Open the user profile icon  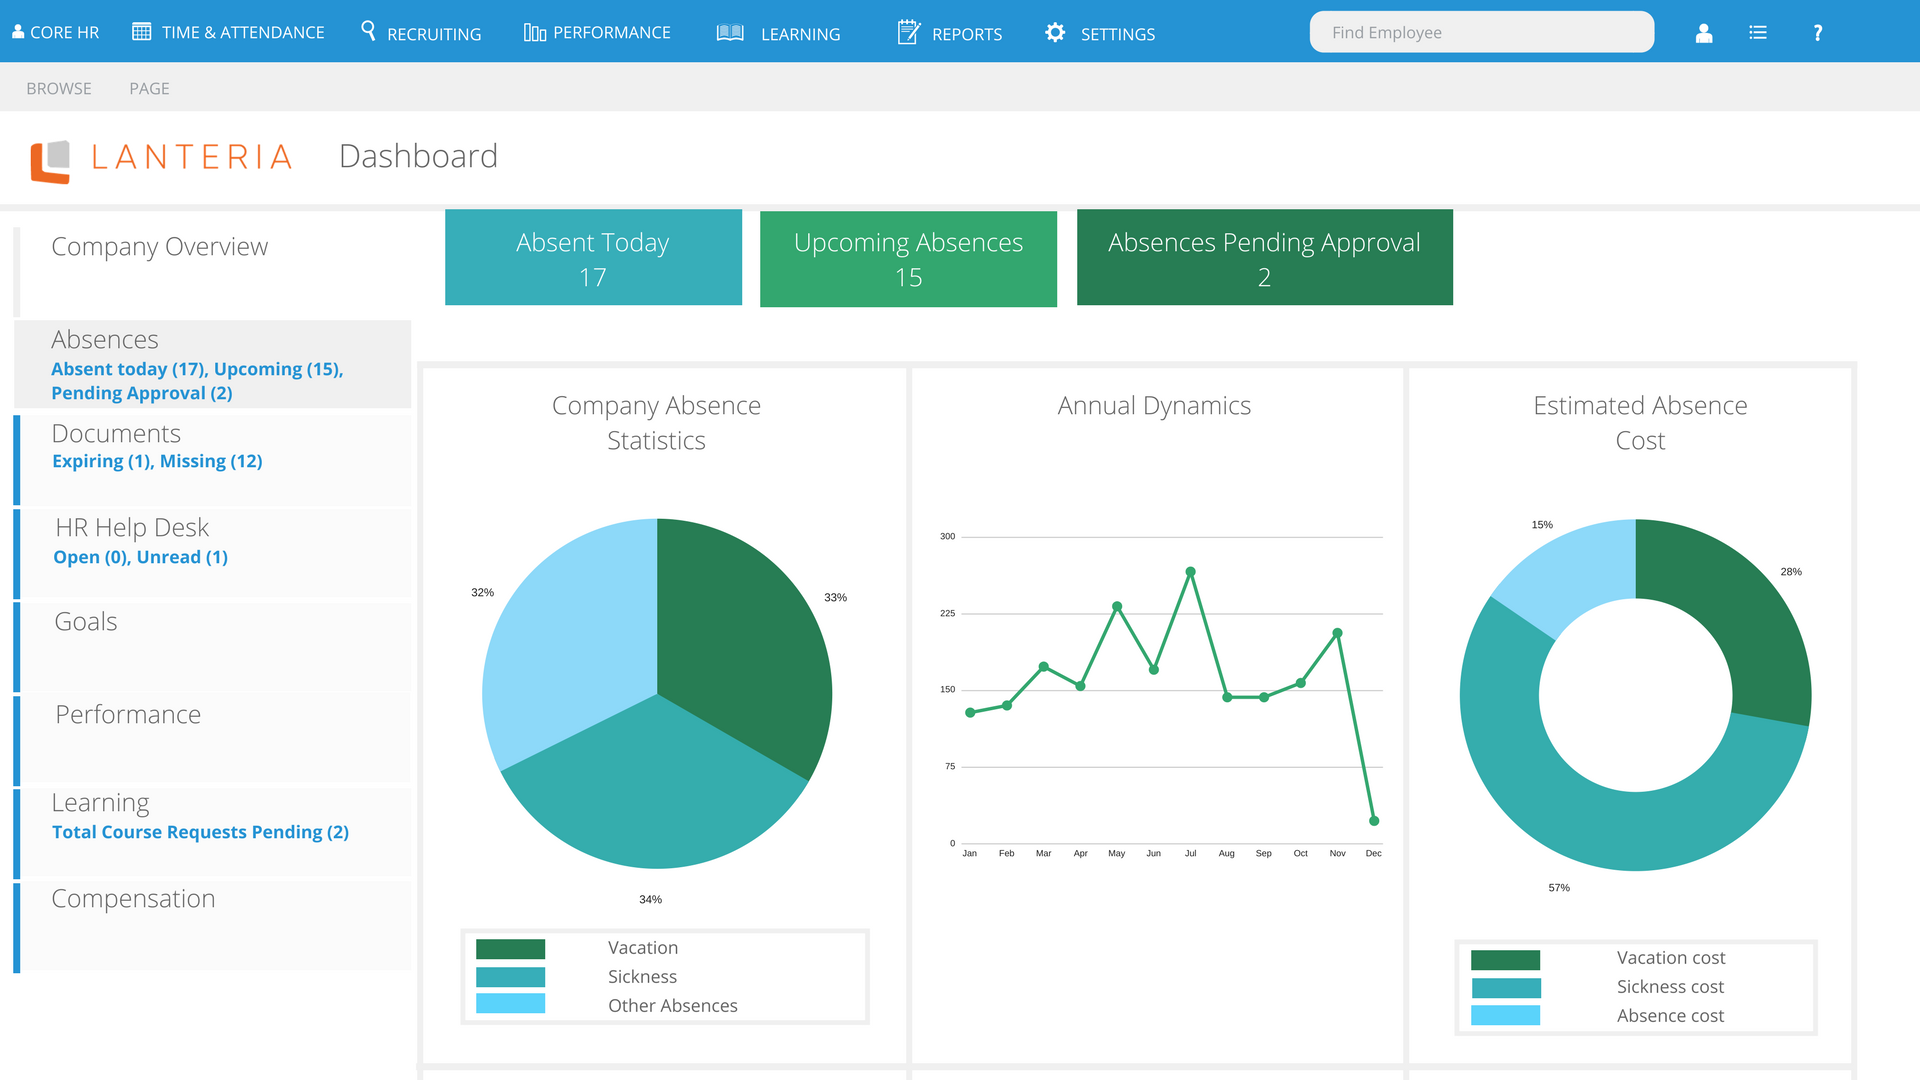tap(1704, 33)
